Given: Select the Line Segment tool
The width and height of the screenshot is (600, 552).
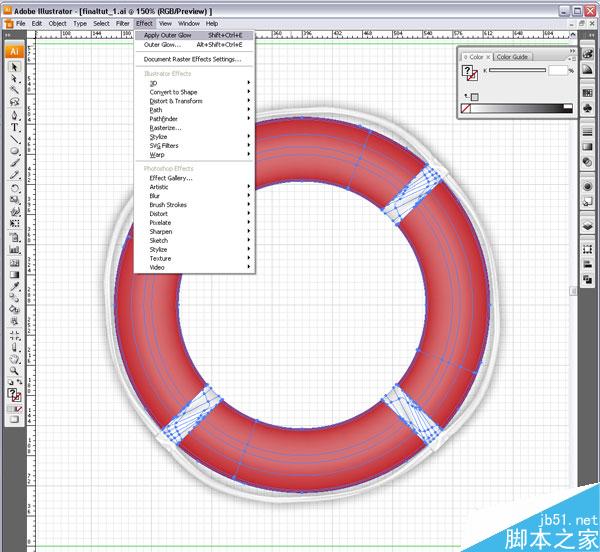Looking at the screenshot, I should pos(15,139).
